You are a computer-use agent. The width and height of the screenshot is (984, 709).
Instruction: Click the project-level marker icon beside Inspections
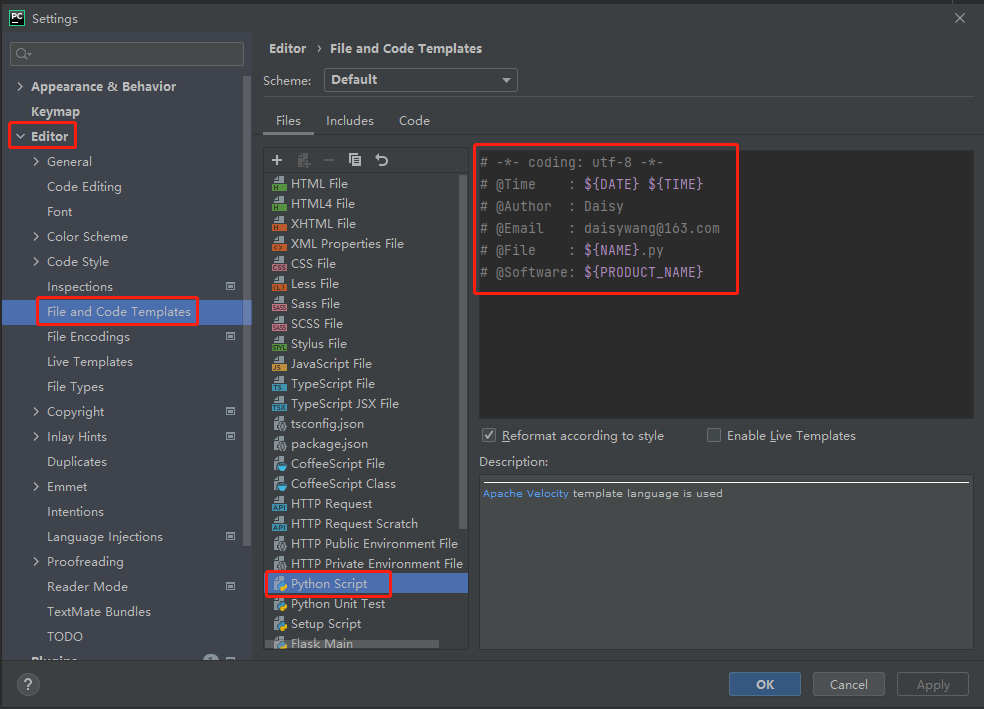pos(230,286)
